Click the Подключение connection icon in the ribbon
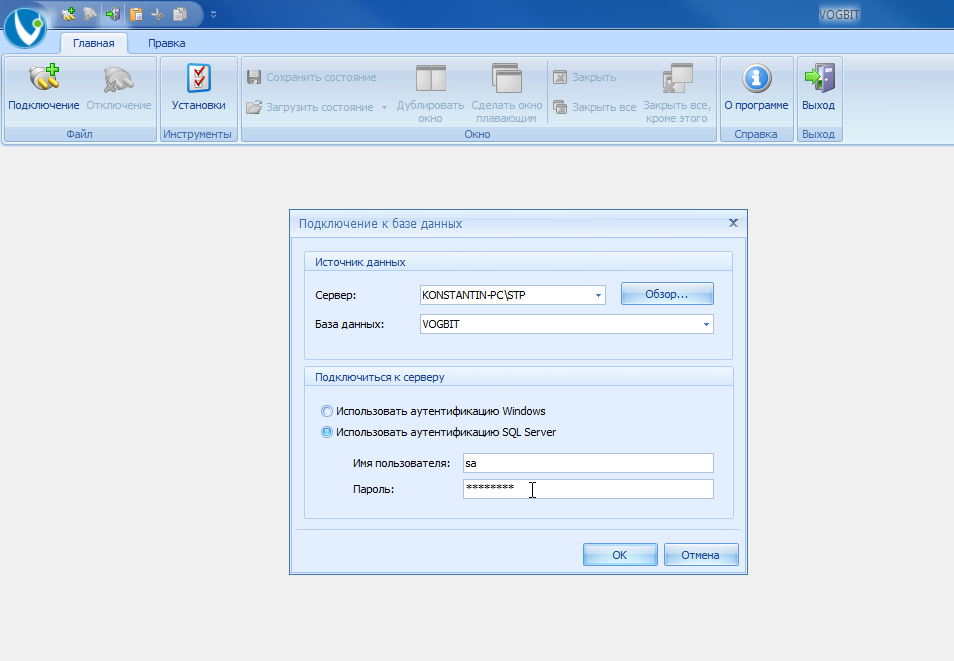Screen dimensions: 954x661 (44, 79)
